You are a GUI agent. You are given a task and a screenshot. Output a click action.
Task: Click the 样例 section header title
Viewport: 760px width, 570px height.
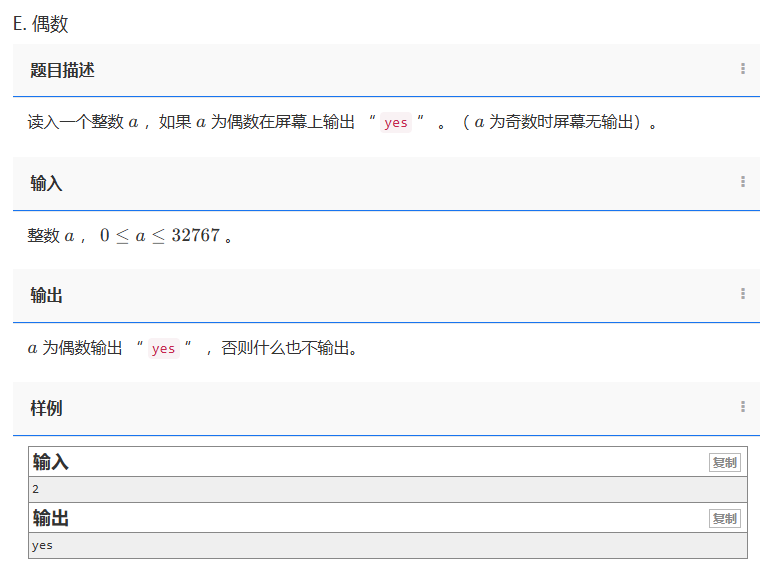pyautogui.click(x=46, y=408)
